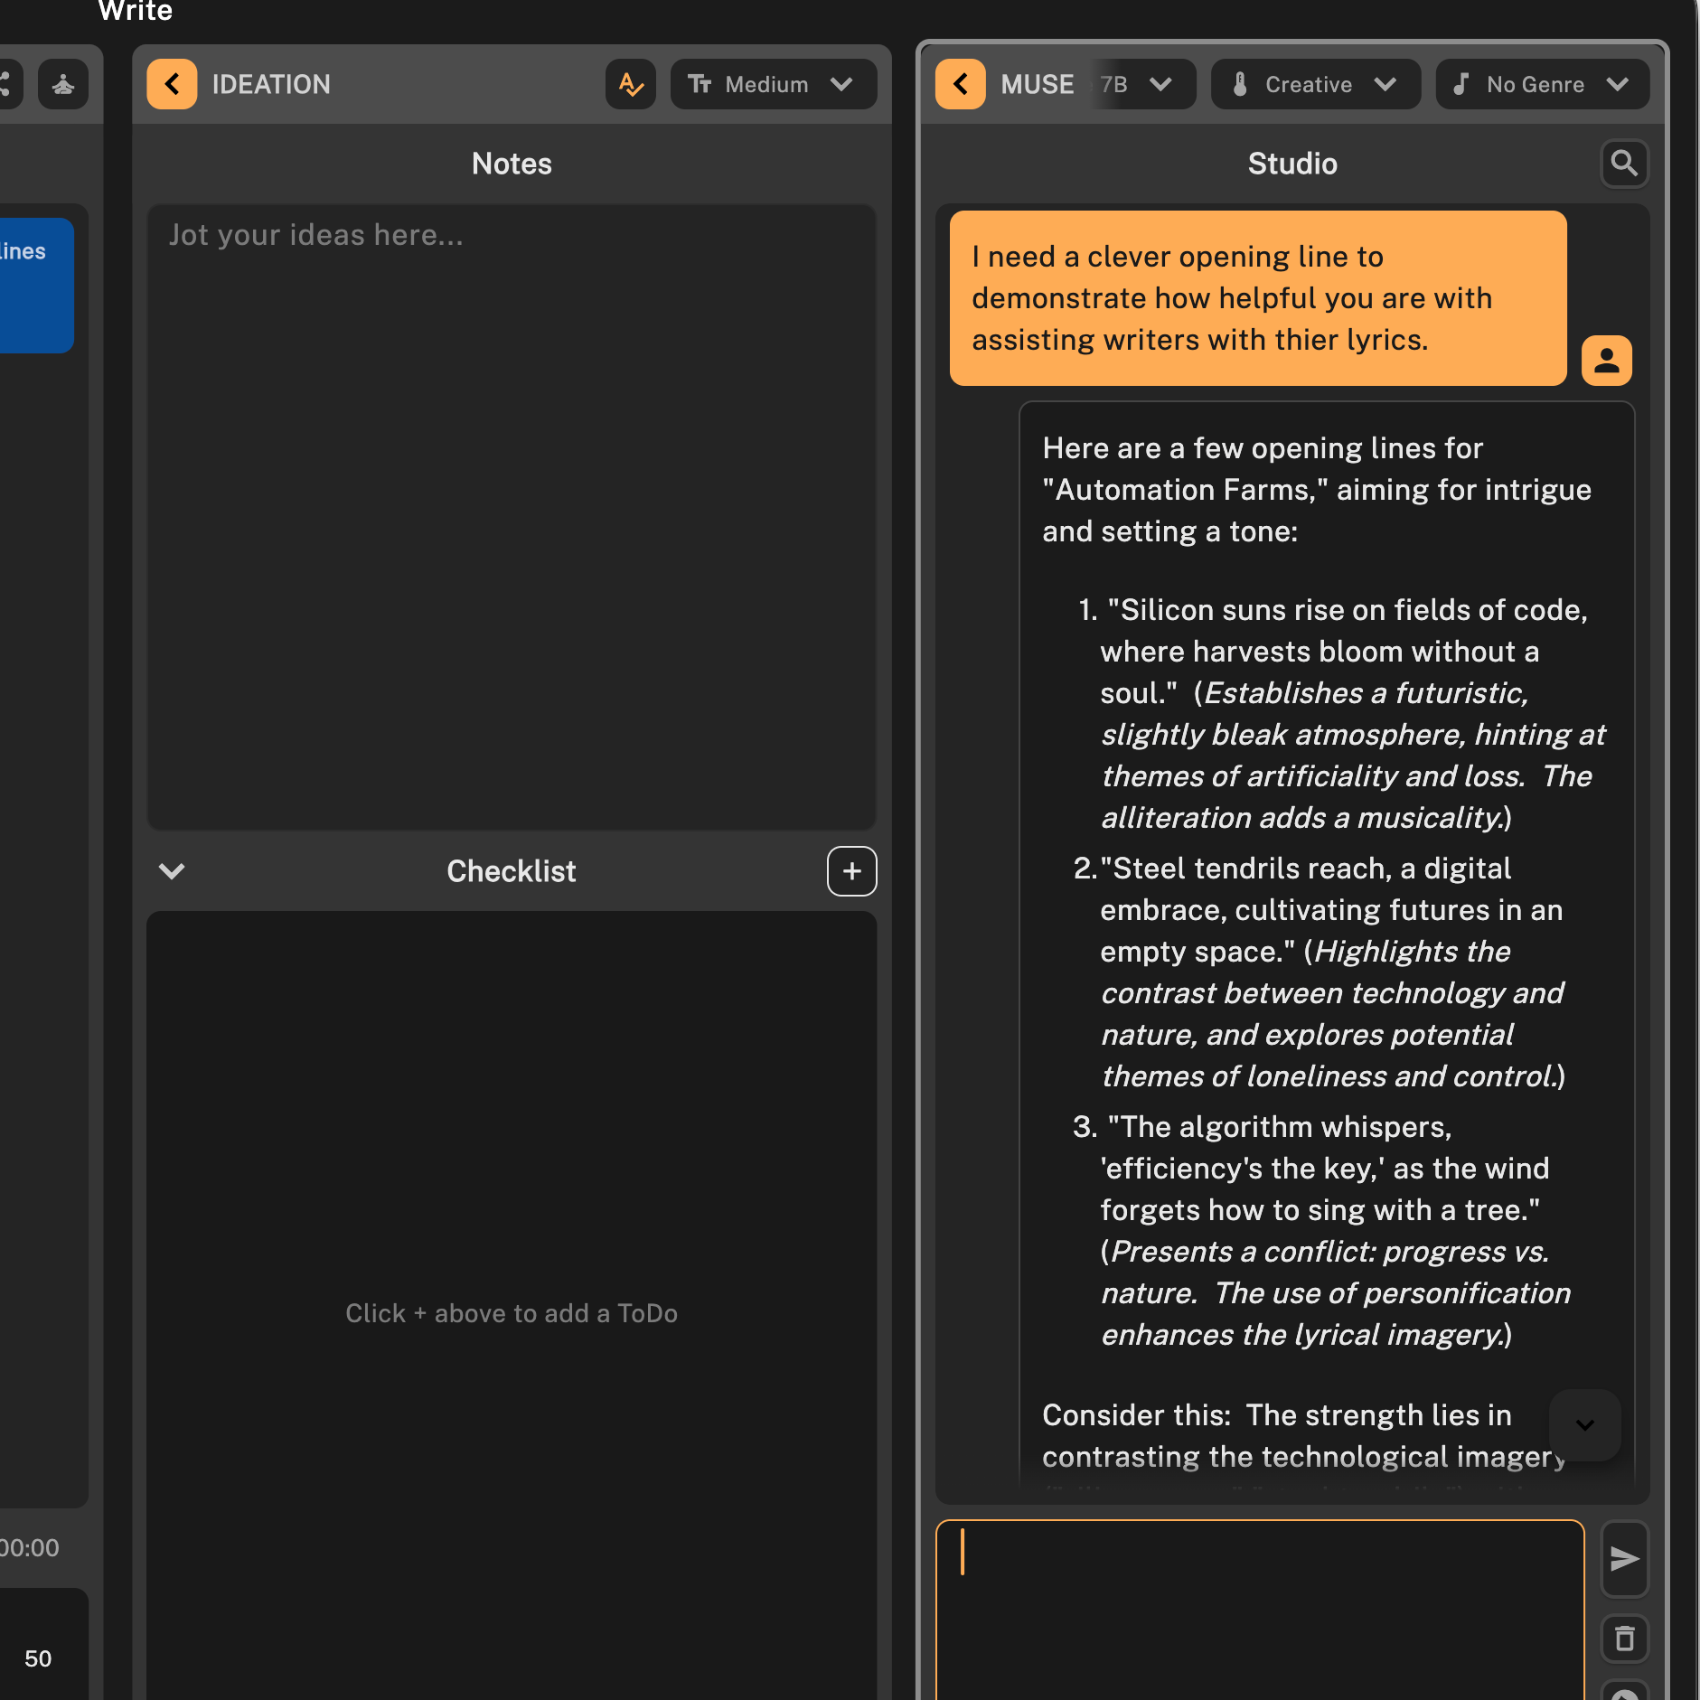Click the share icon at far left
Image resolution: width=1700 pixels, height=1700 pixels.
coord(6,84)
